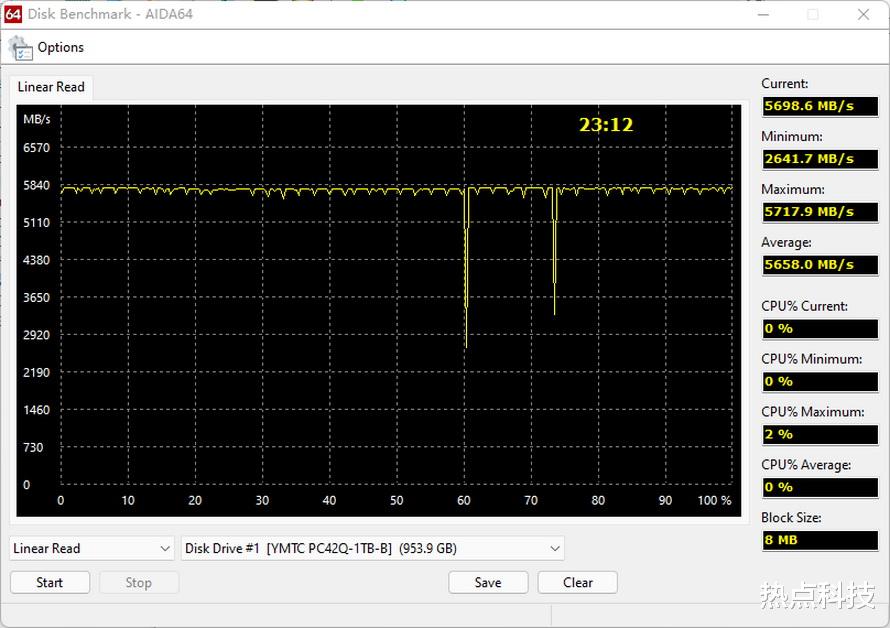Click the 23:12 elapsed timer in graph

tap(606, 125)
